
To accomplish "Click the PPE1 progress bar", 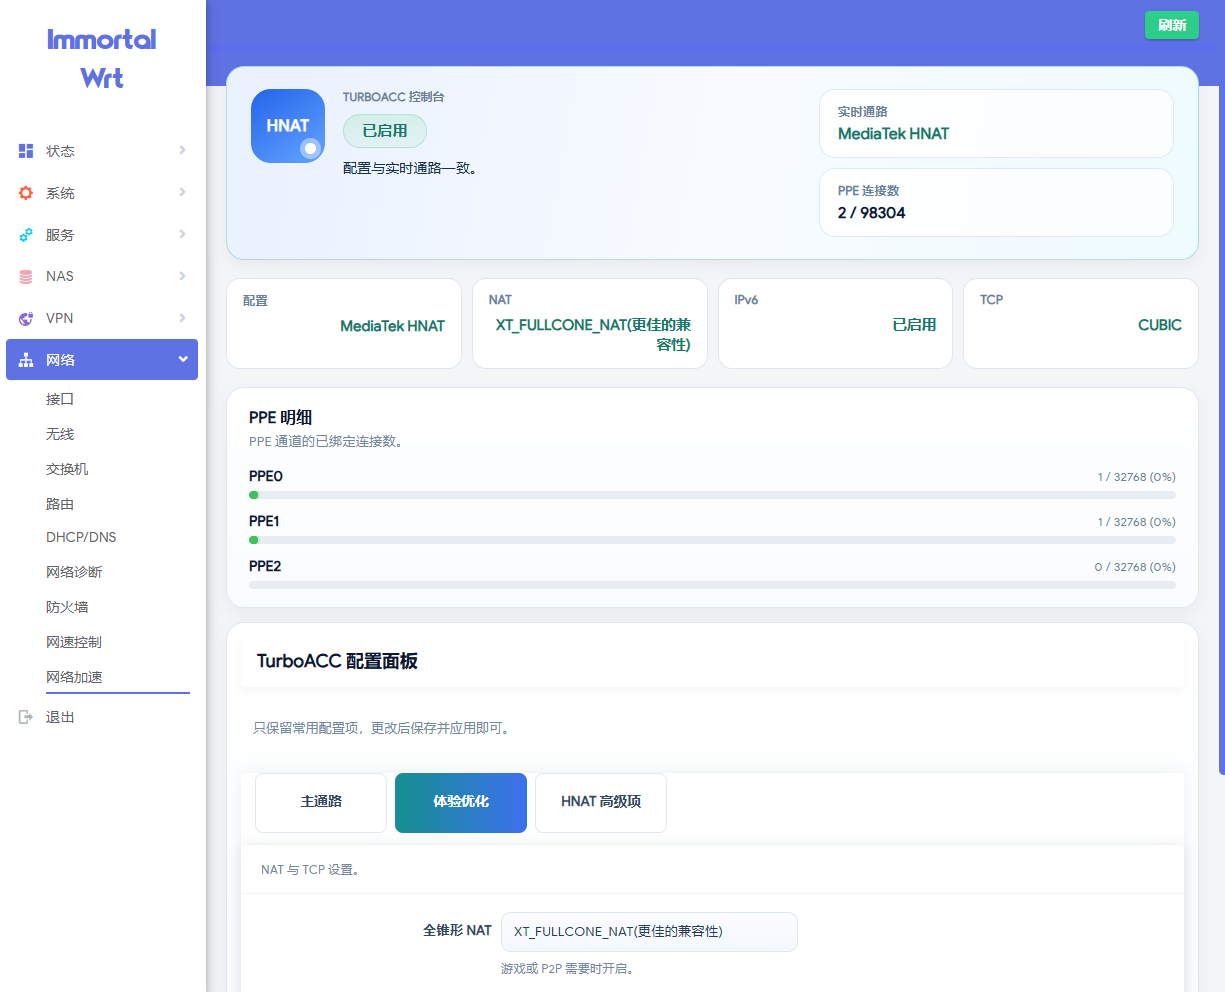I will pos(712,540).
